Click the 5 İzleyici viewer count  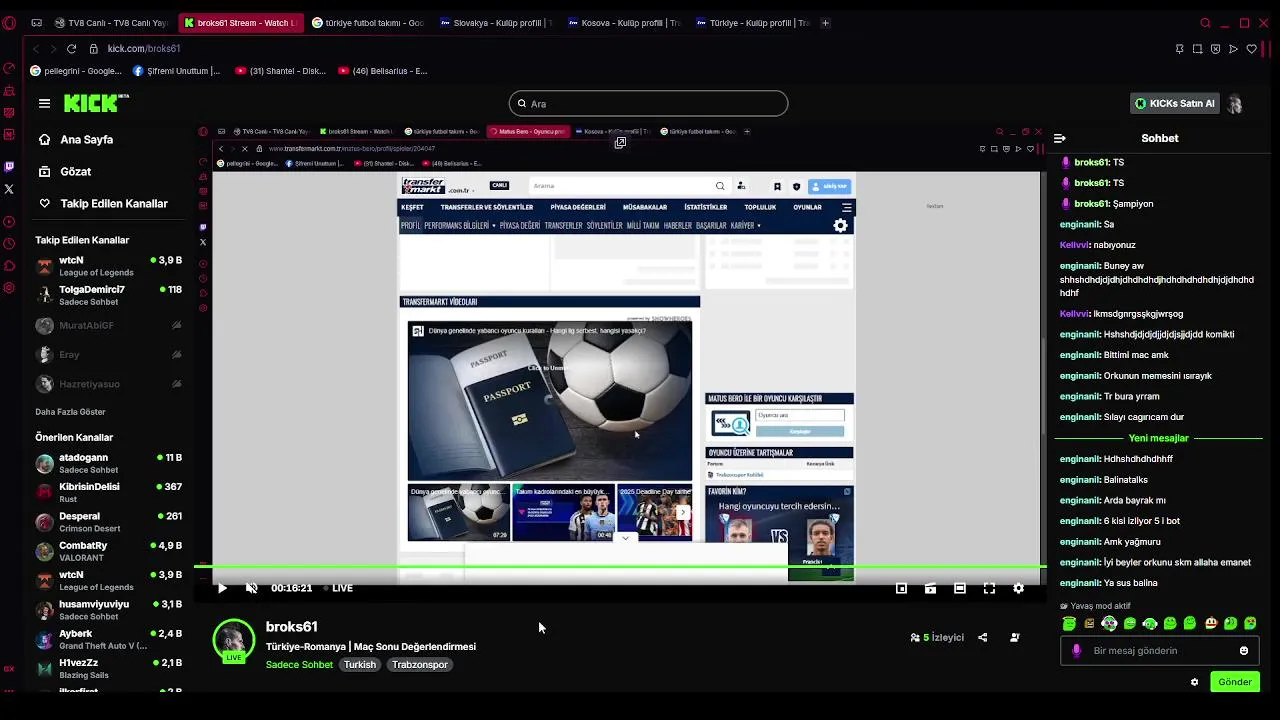point(937,637)
